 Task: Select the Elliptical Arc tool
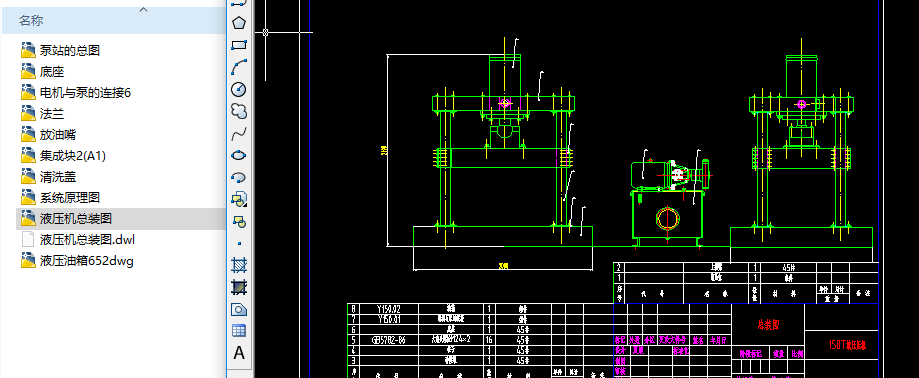tap(239, 177)
